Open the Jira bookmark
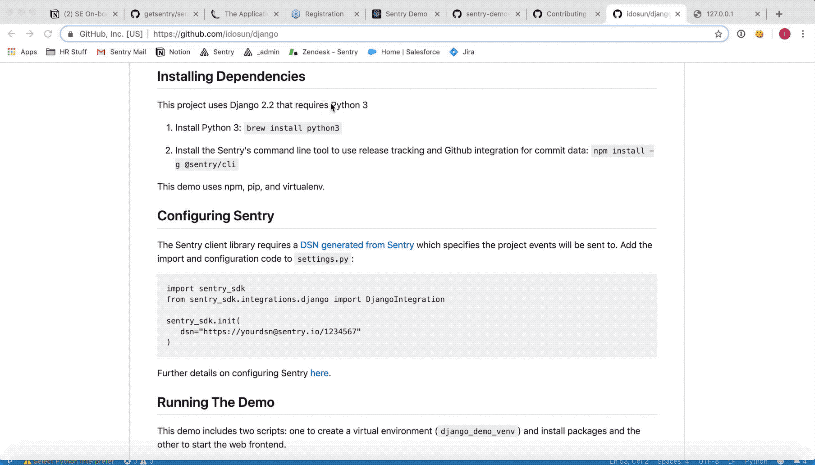This screenshot has height=465, width=815. (462, 52)
